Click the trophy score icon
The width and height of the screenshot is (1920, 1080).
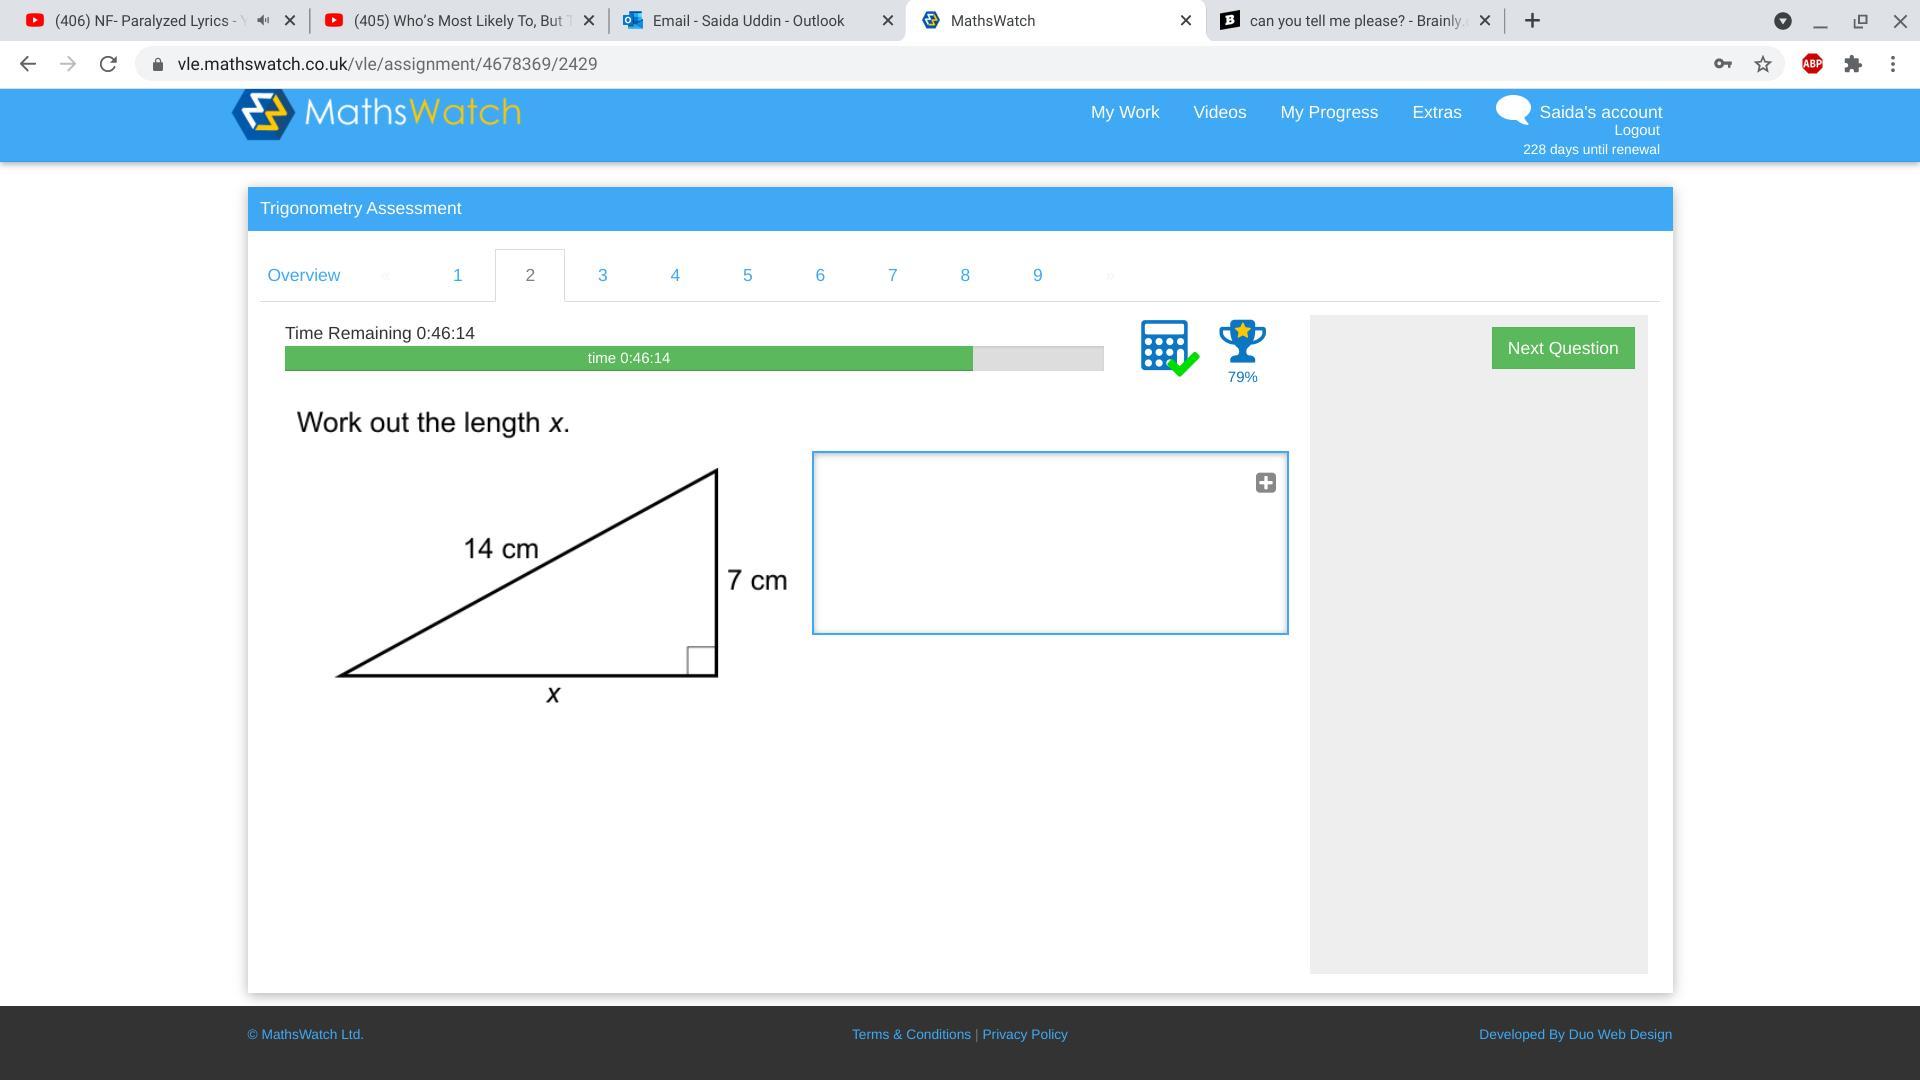[1242, 343]
